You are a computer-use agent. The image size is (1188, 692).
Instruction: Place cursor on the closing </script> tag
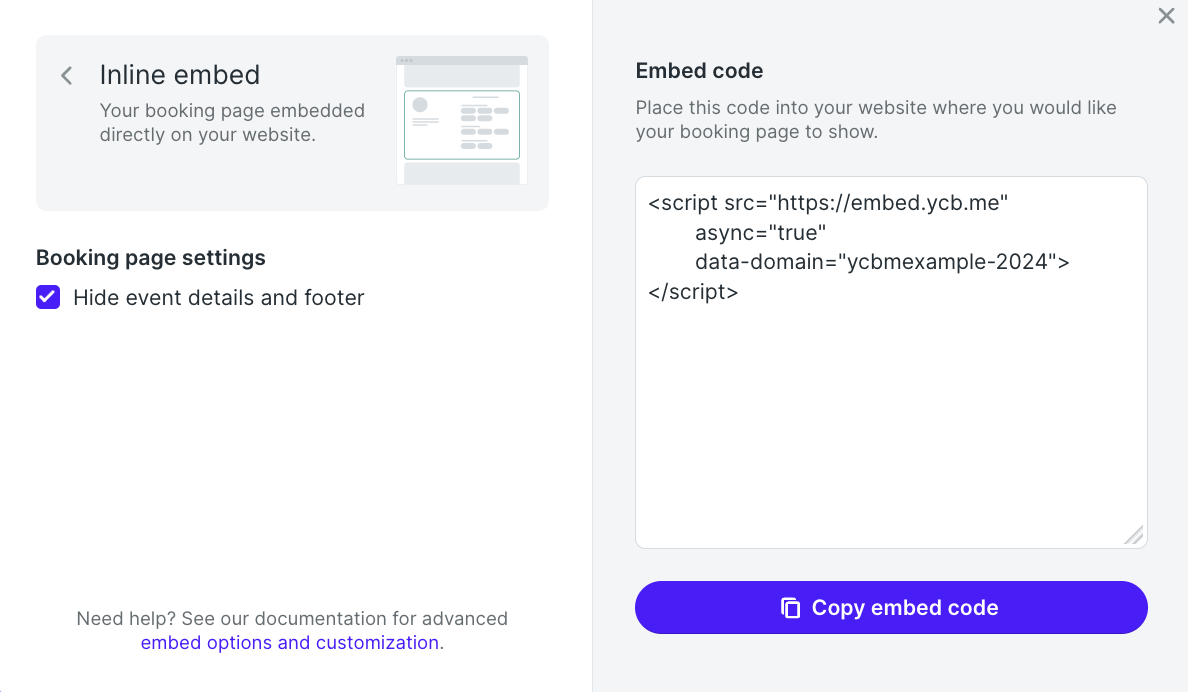click(693, 292)
